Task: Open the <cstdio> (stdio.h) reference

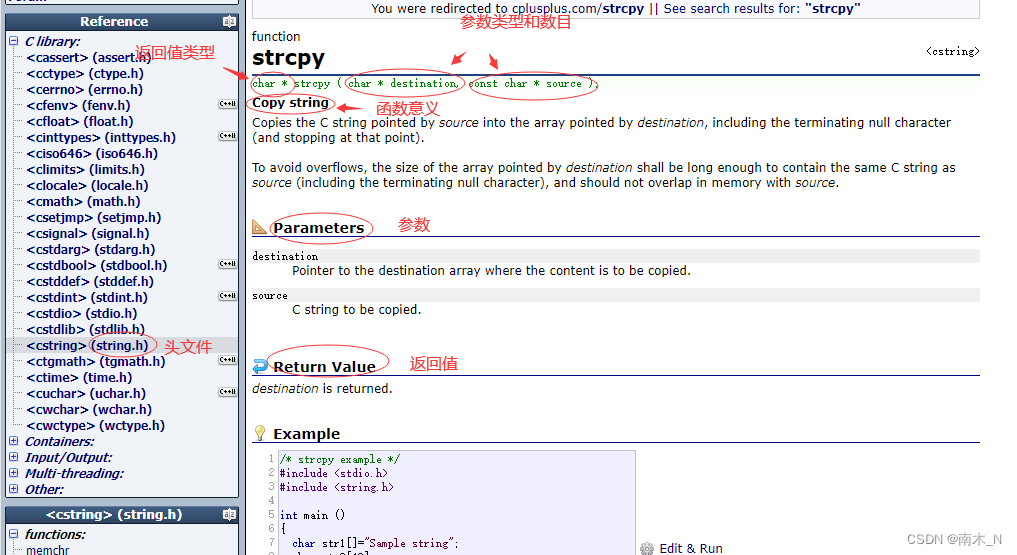Action: click(82, 314)
